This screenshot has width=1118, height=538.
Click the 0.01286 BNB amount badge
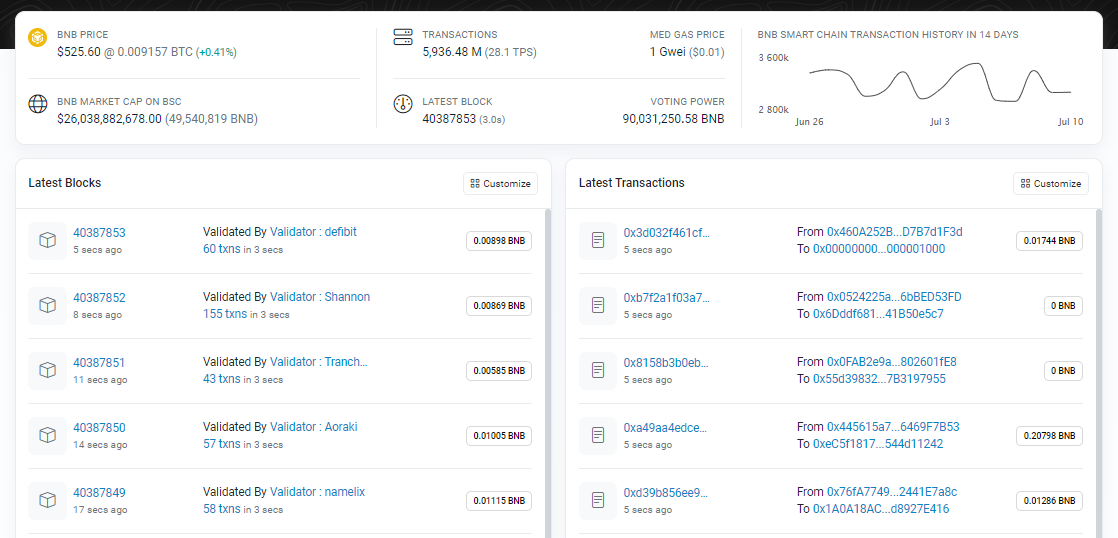(x=1050, y=500)
